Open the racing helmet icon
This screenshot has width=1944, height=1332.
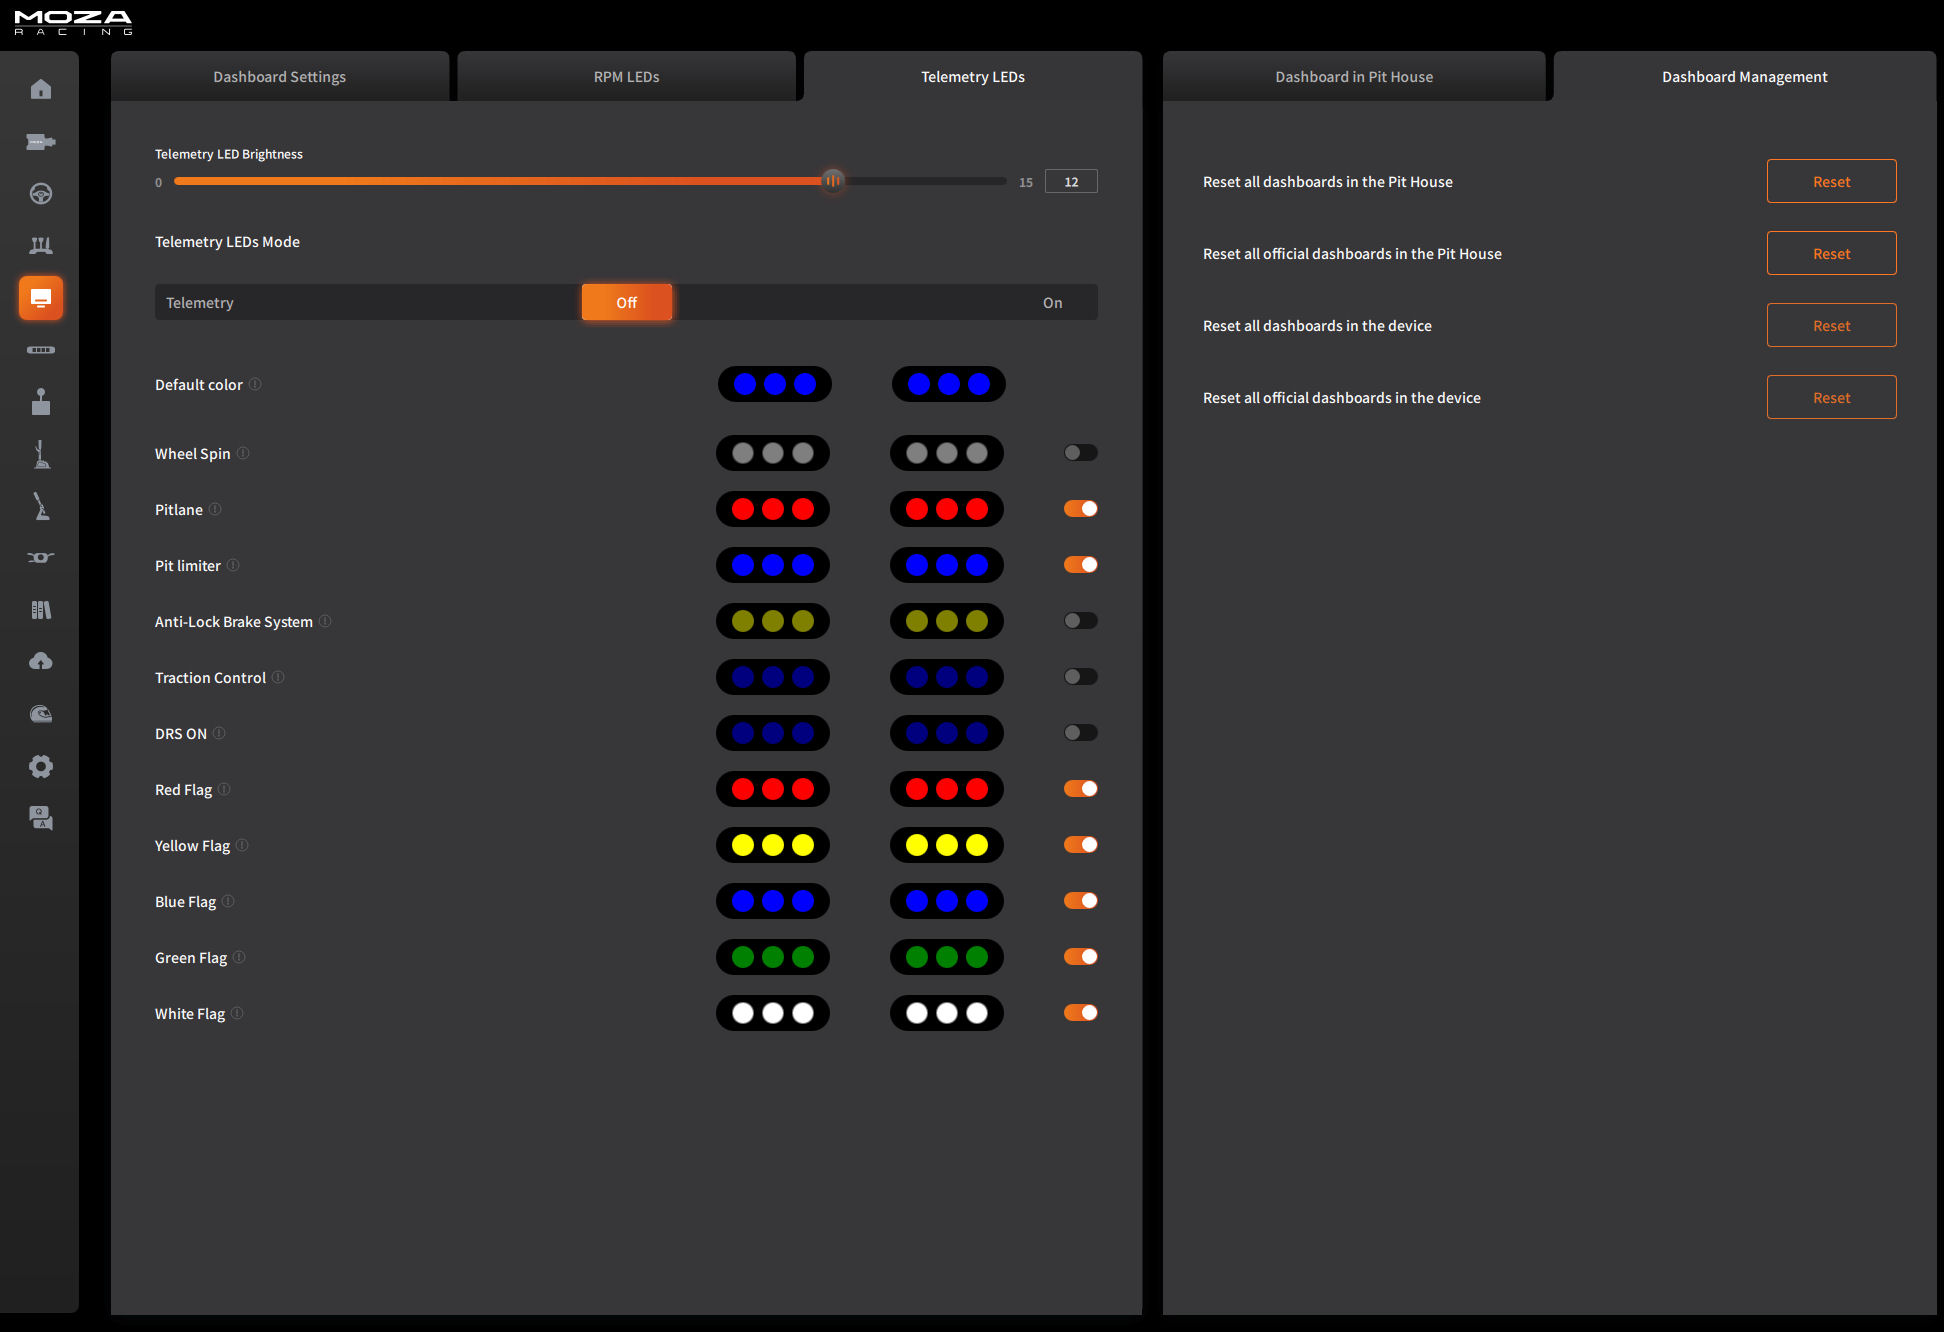point(41,714)
